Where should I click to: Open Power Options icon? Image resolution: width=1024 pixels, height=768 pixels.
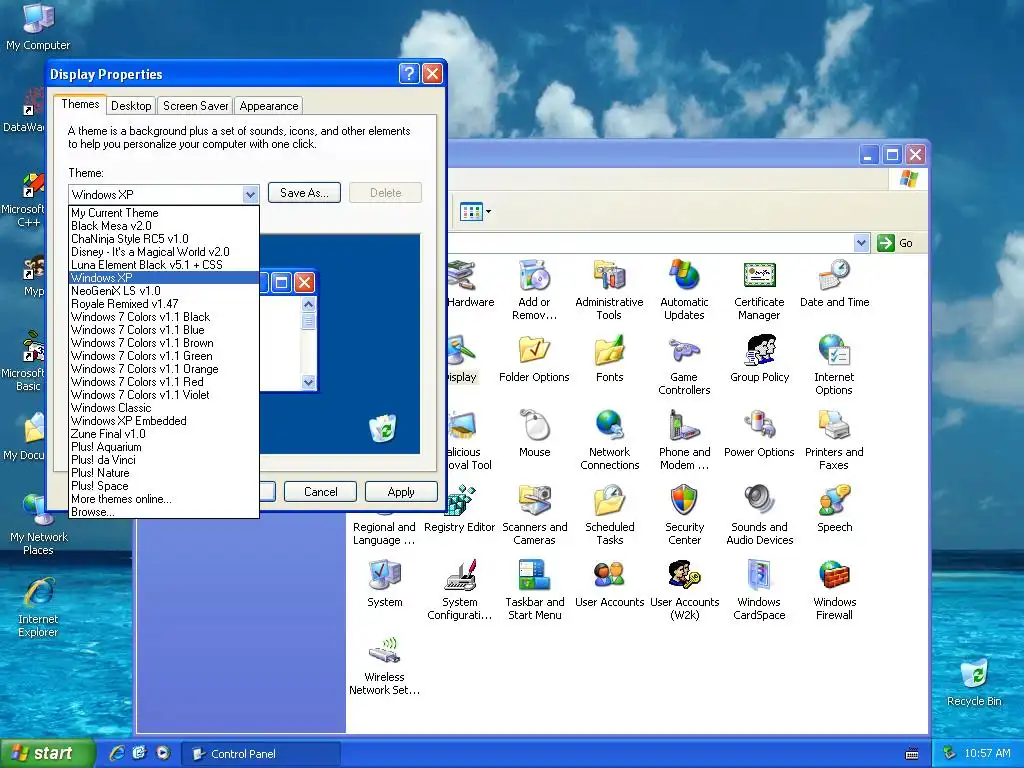coord(759,426)
